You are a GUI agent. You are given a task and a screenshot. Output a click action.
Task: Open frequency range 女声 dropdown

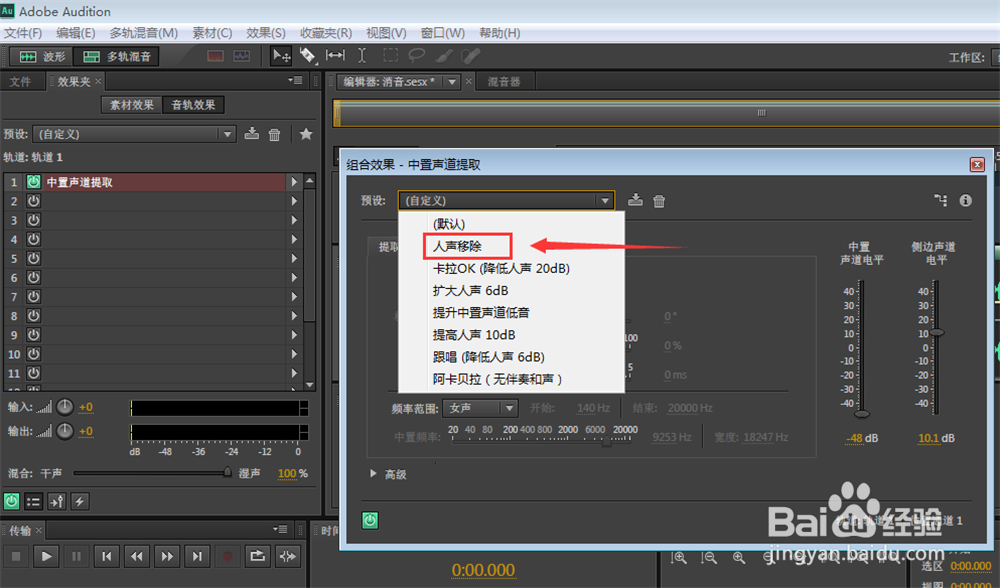pyautogui.click(x=480, y=408)
